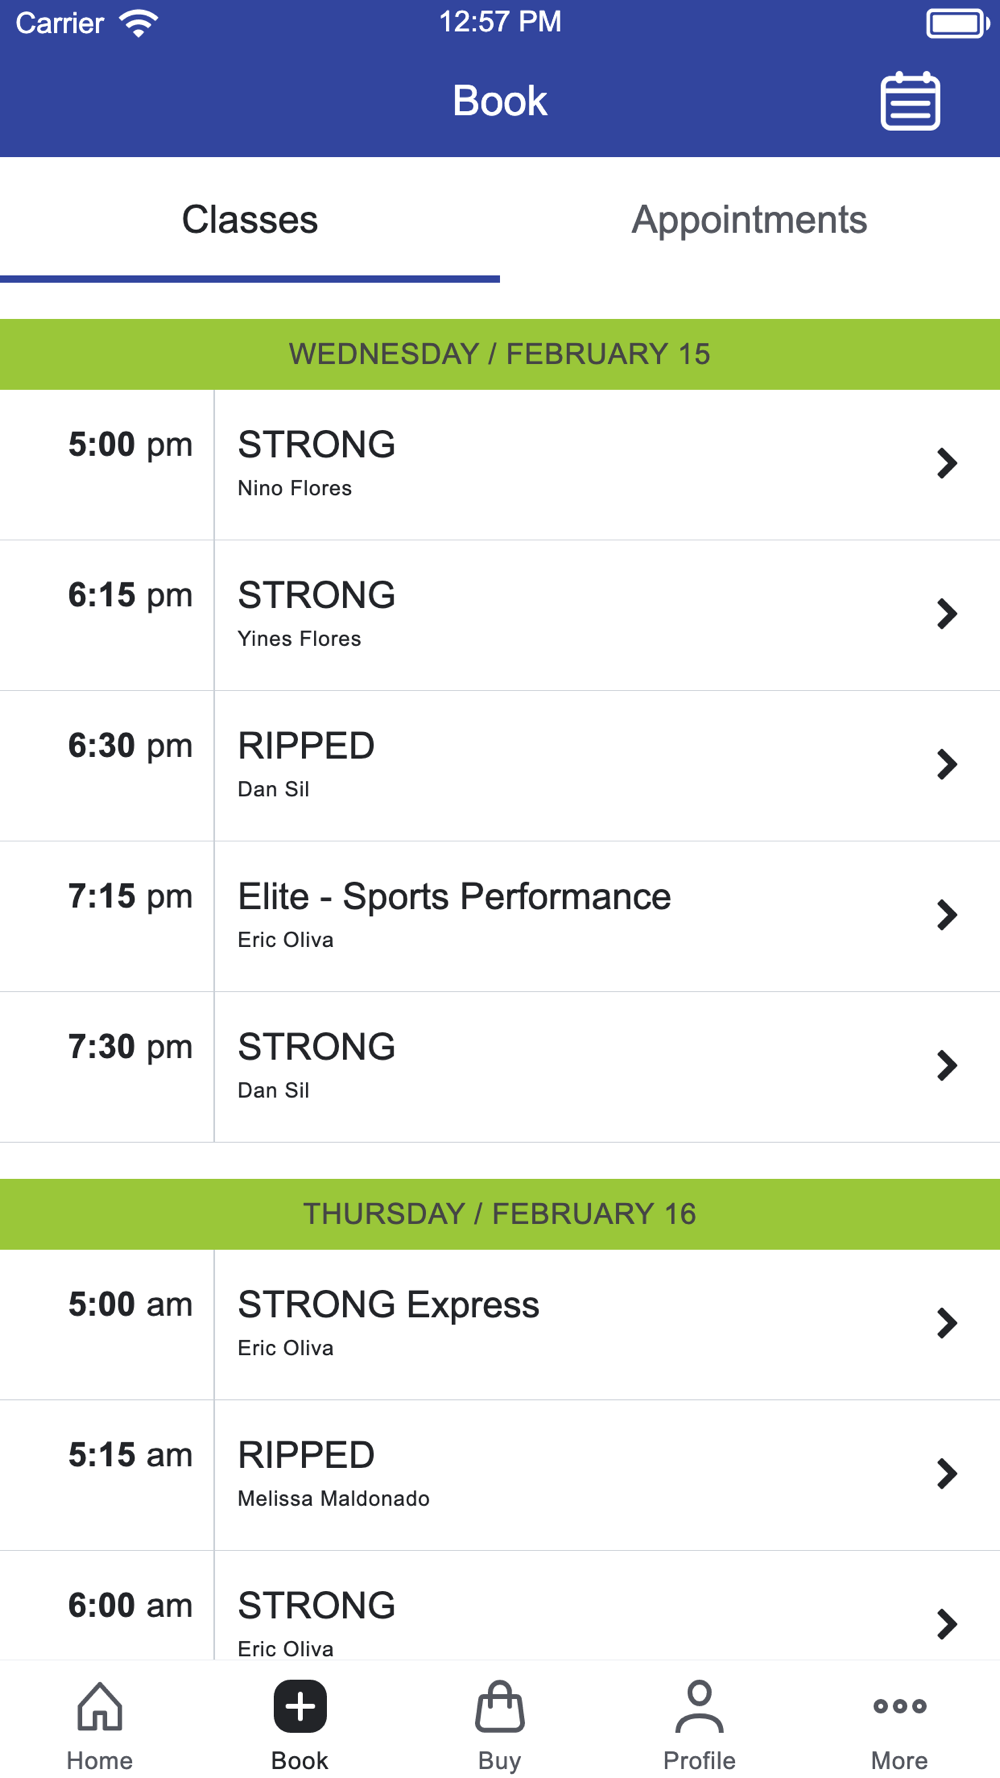
Task: Tap the Thursday / February 16 header
Action: coord(500,1214)
